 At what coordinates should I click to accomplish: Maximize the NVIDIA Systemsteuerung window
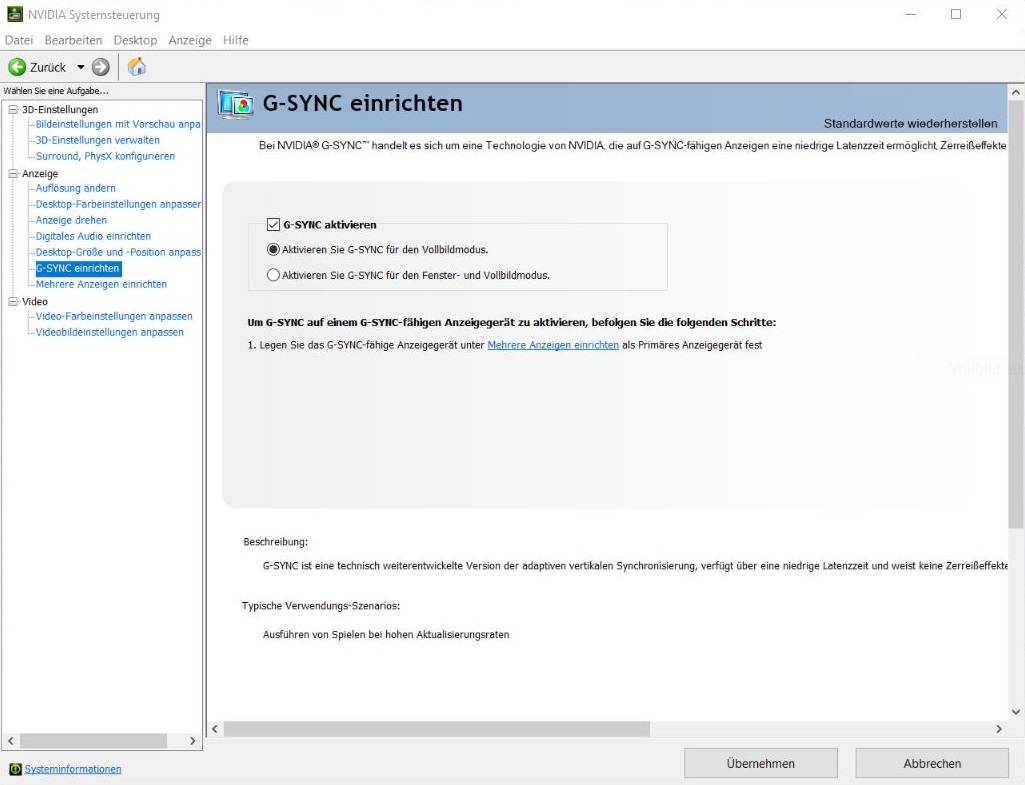tap(956, 14)
